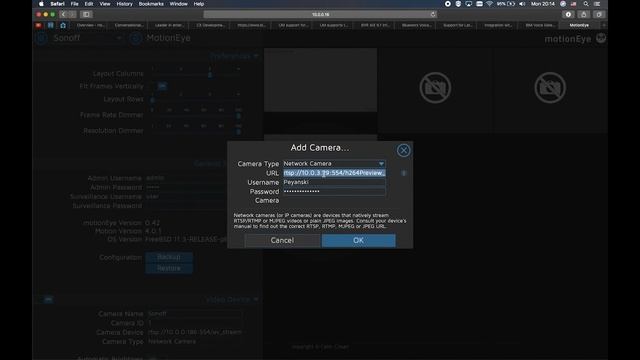Click the Cancel button in Add Camera dialog
This screenshot has width=640, height=360.
coord(282,240)
